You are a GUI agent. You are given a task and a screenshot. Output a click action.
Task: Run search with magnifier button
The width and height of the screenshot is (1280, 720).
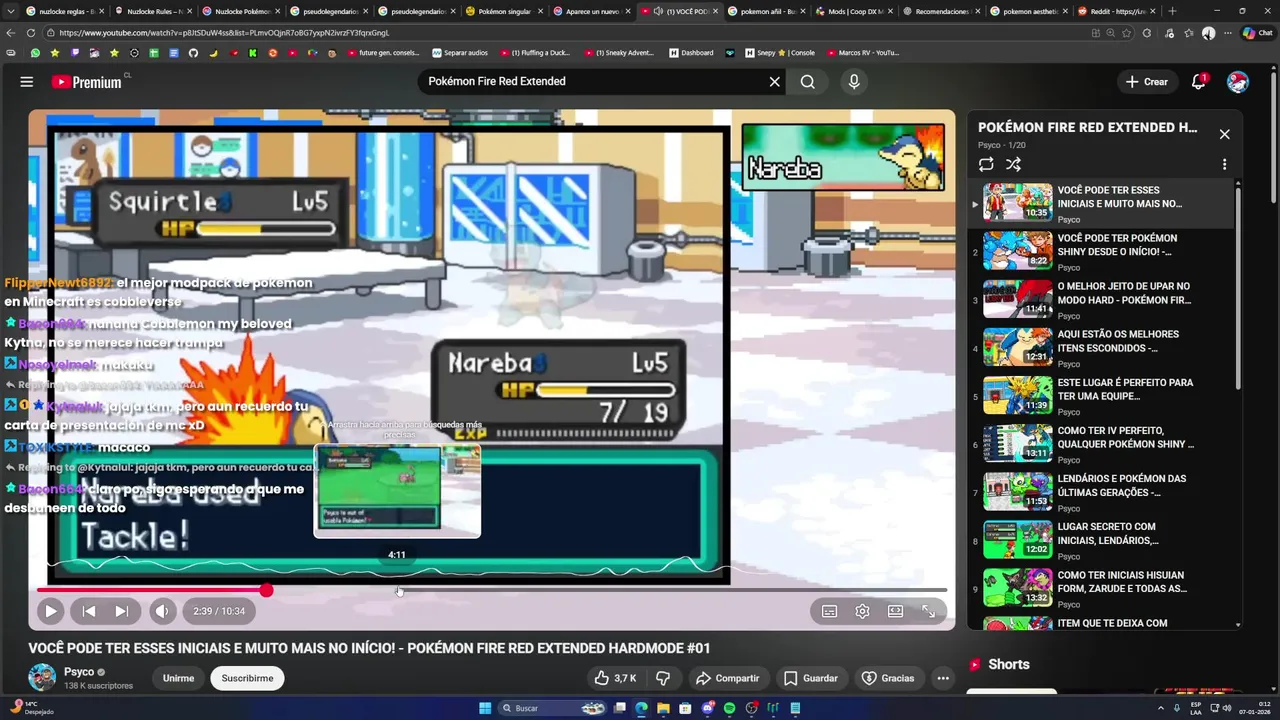coord(807,82)
